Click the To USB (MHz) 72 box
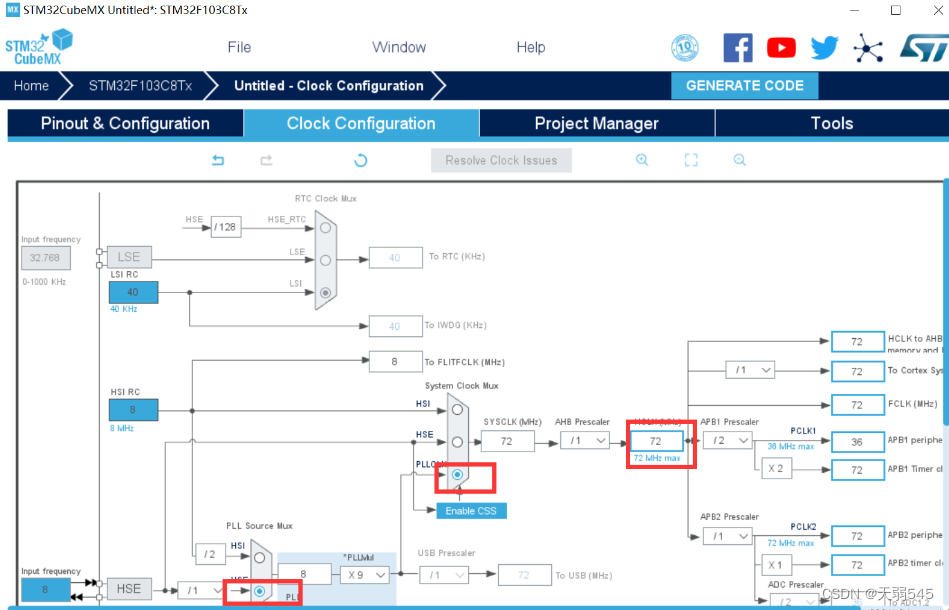This screenshot has width=949, height=610. [x=524, y=575]
